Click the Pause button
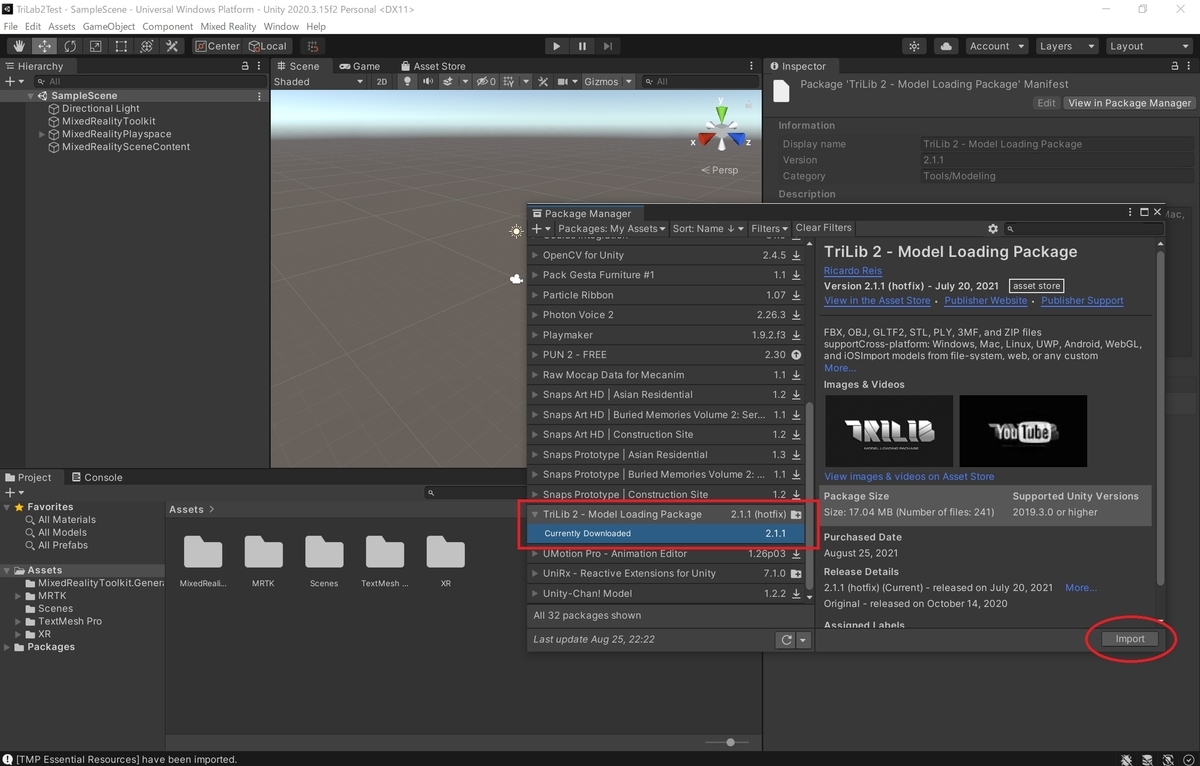Image resolution: width=1200 pixels, height=766 pixels. (582, 46)
